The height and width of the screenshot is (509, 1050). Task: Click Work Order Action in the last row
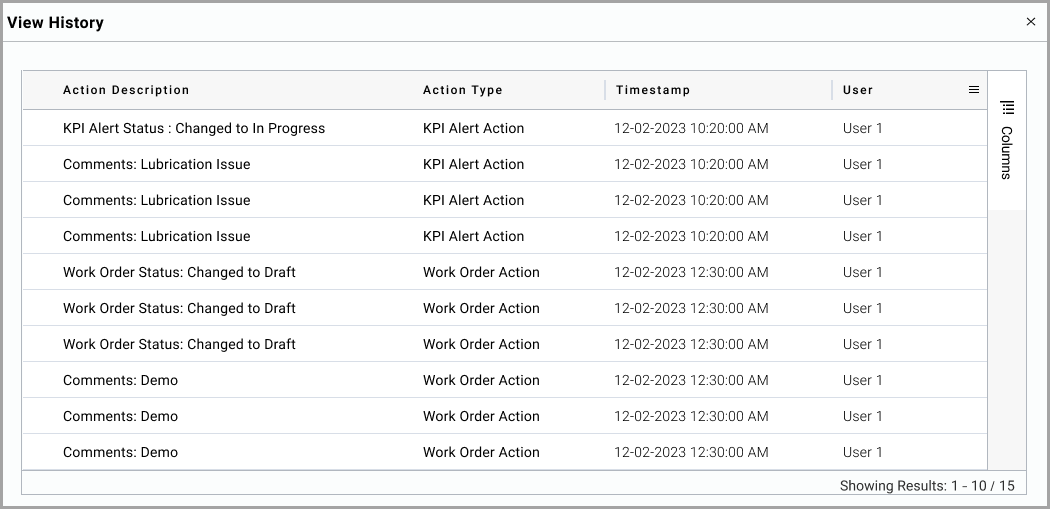coord(481,452)
